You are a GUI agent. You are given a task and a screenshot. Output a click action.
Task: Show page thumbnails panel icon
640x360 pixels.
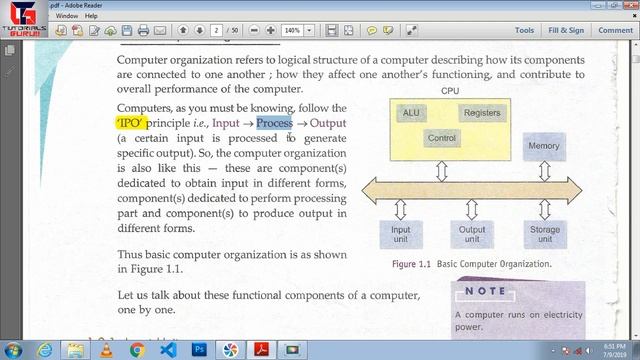click(10, 50)
